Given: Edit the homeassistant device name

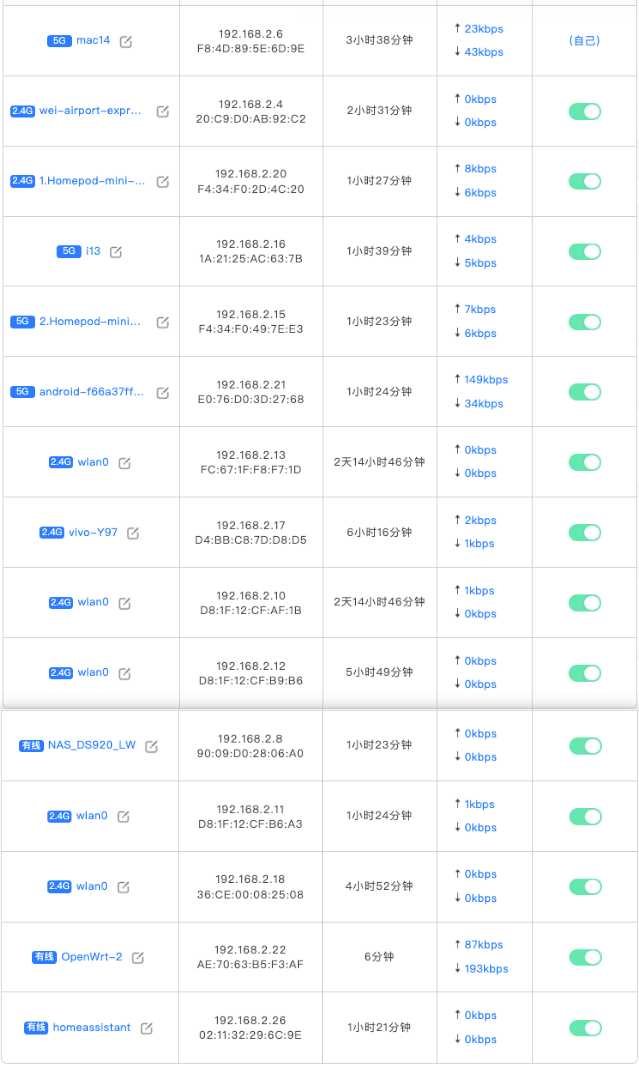Looking at the screenshot, I should 147,1028.
